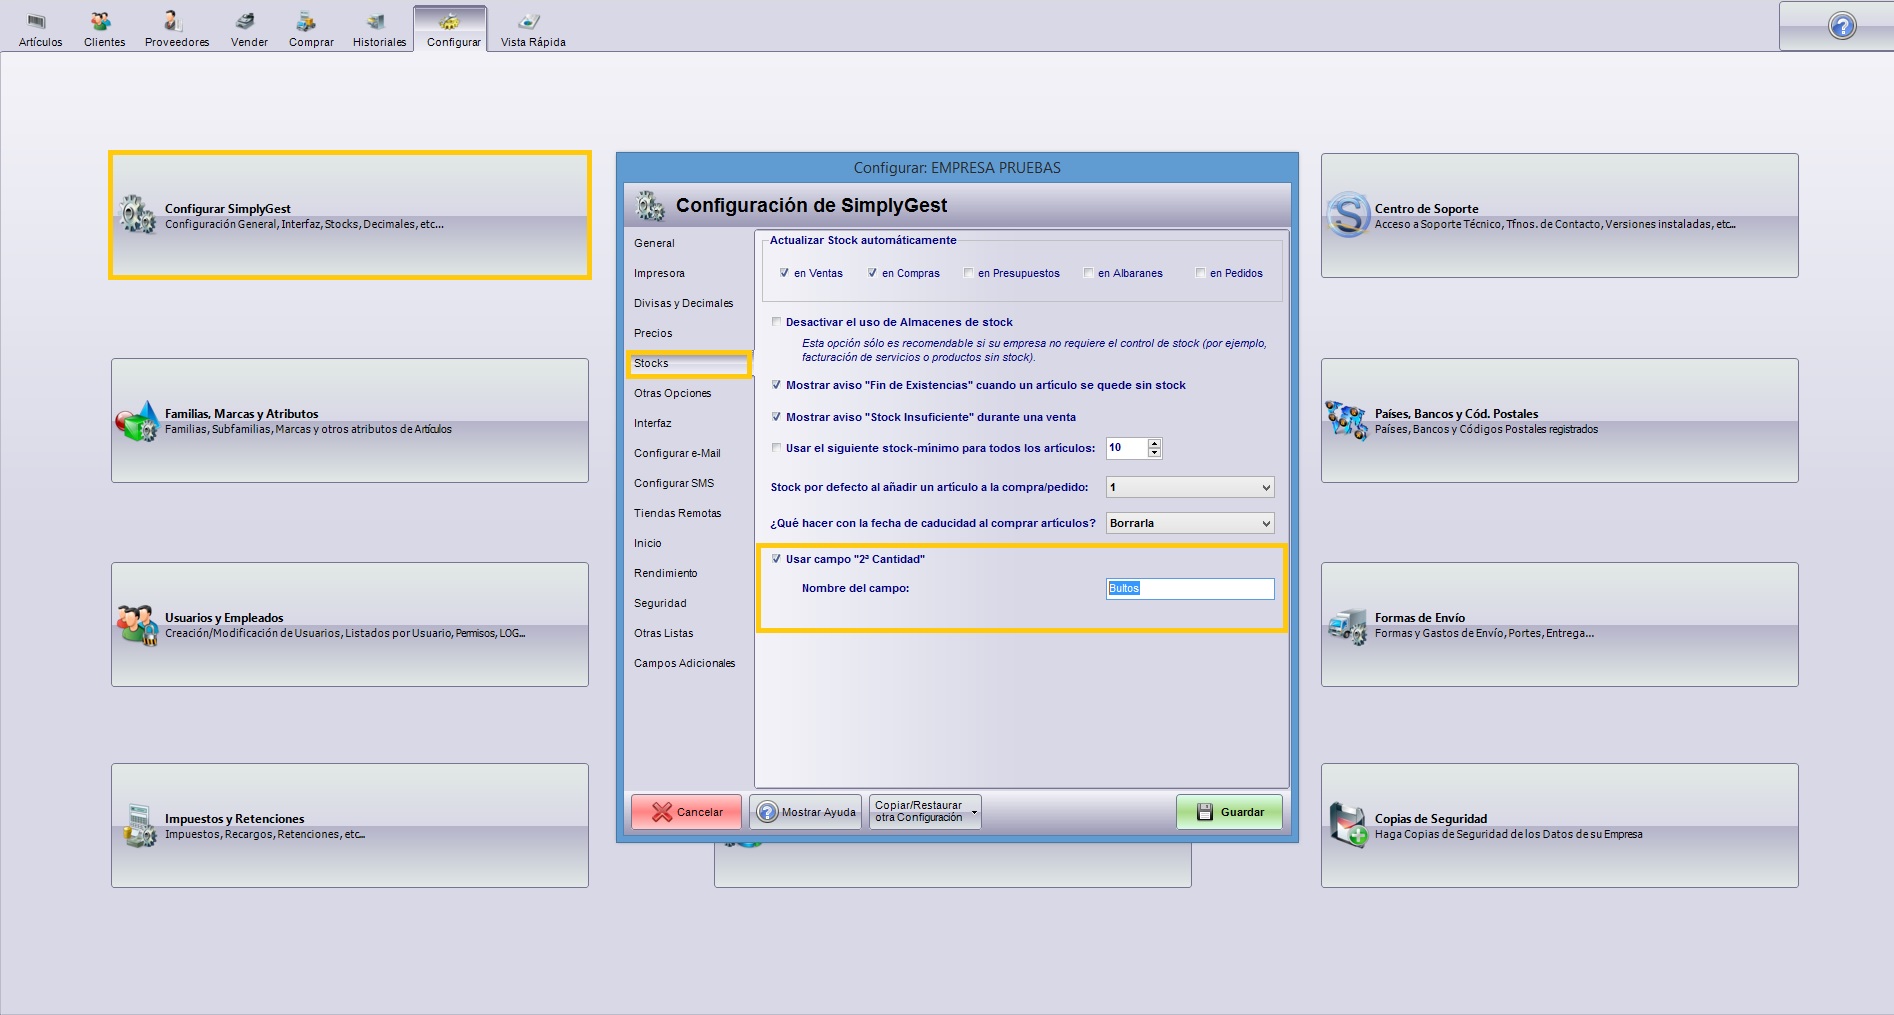Click the Países, Bancos y Cód. Postales icon
Viewport: 1894px width, 1015px height.
pos(1346,421)
